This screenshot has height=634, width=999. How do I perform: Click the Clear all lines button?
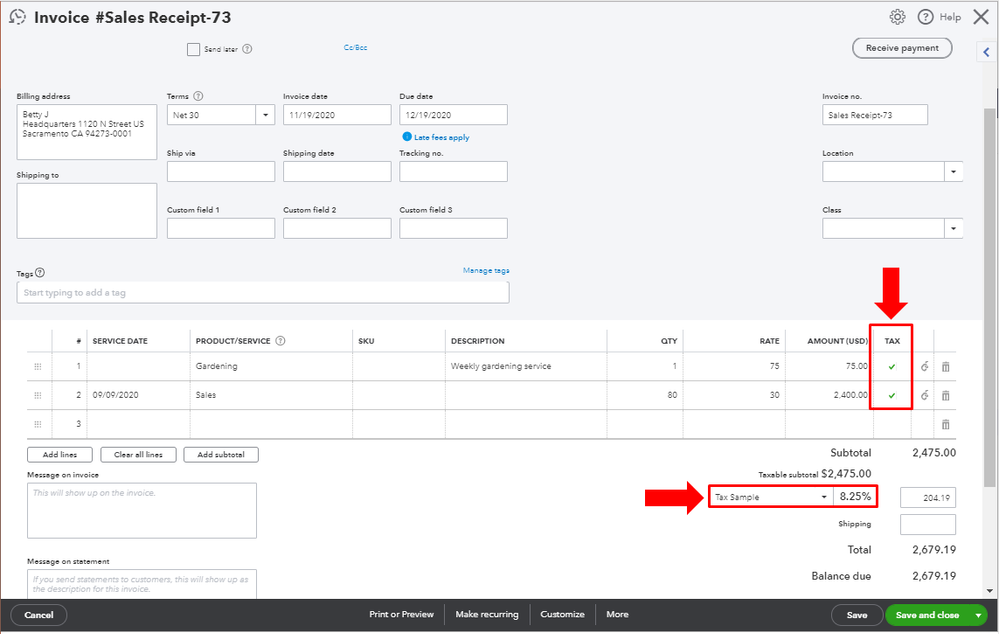pyautogui.click(x=138, y=454)
